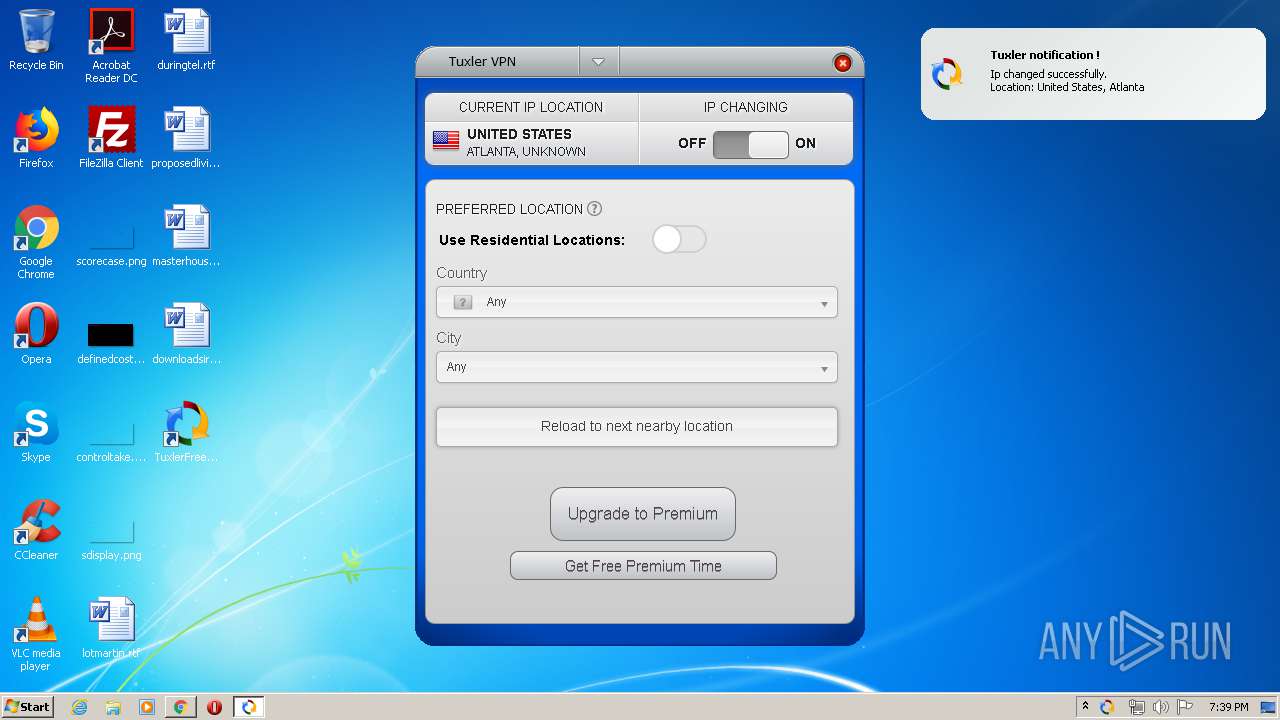Click Reload to next nearby location

[637, 426]
